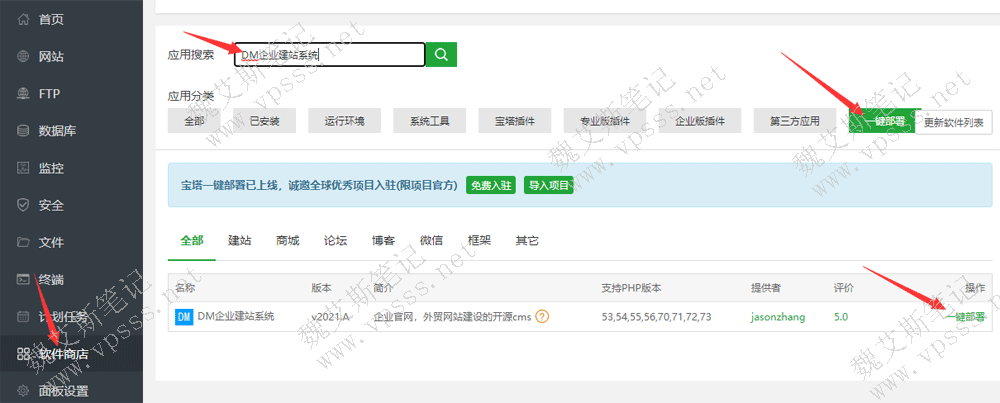Viewport: 1000px width, 403px height.
Task: Click the green search magnifier button
Action: click(x=441, y=55)
